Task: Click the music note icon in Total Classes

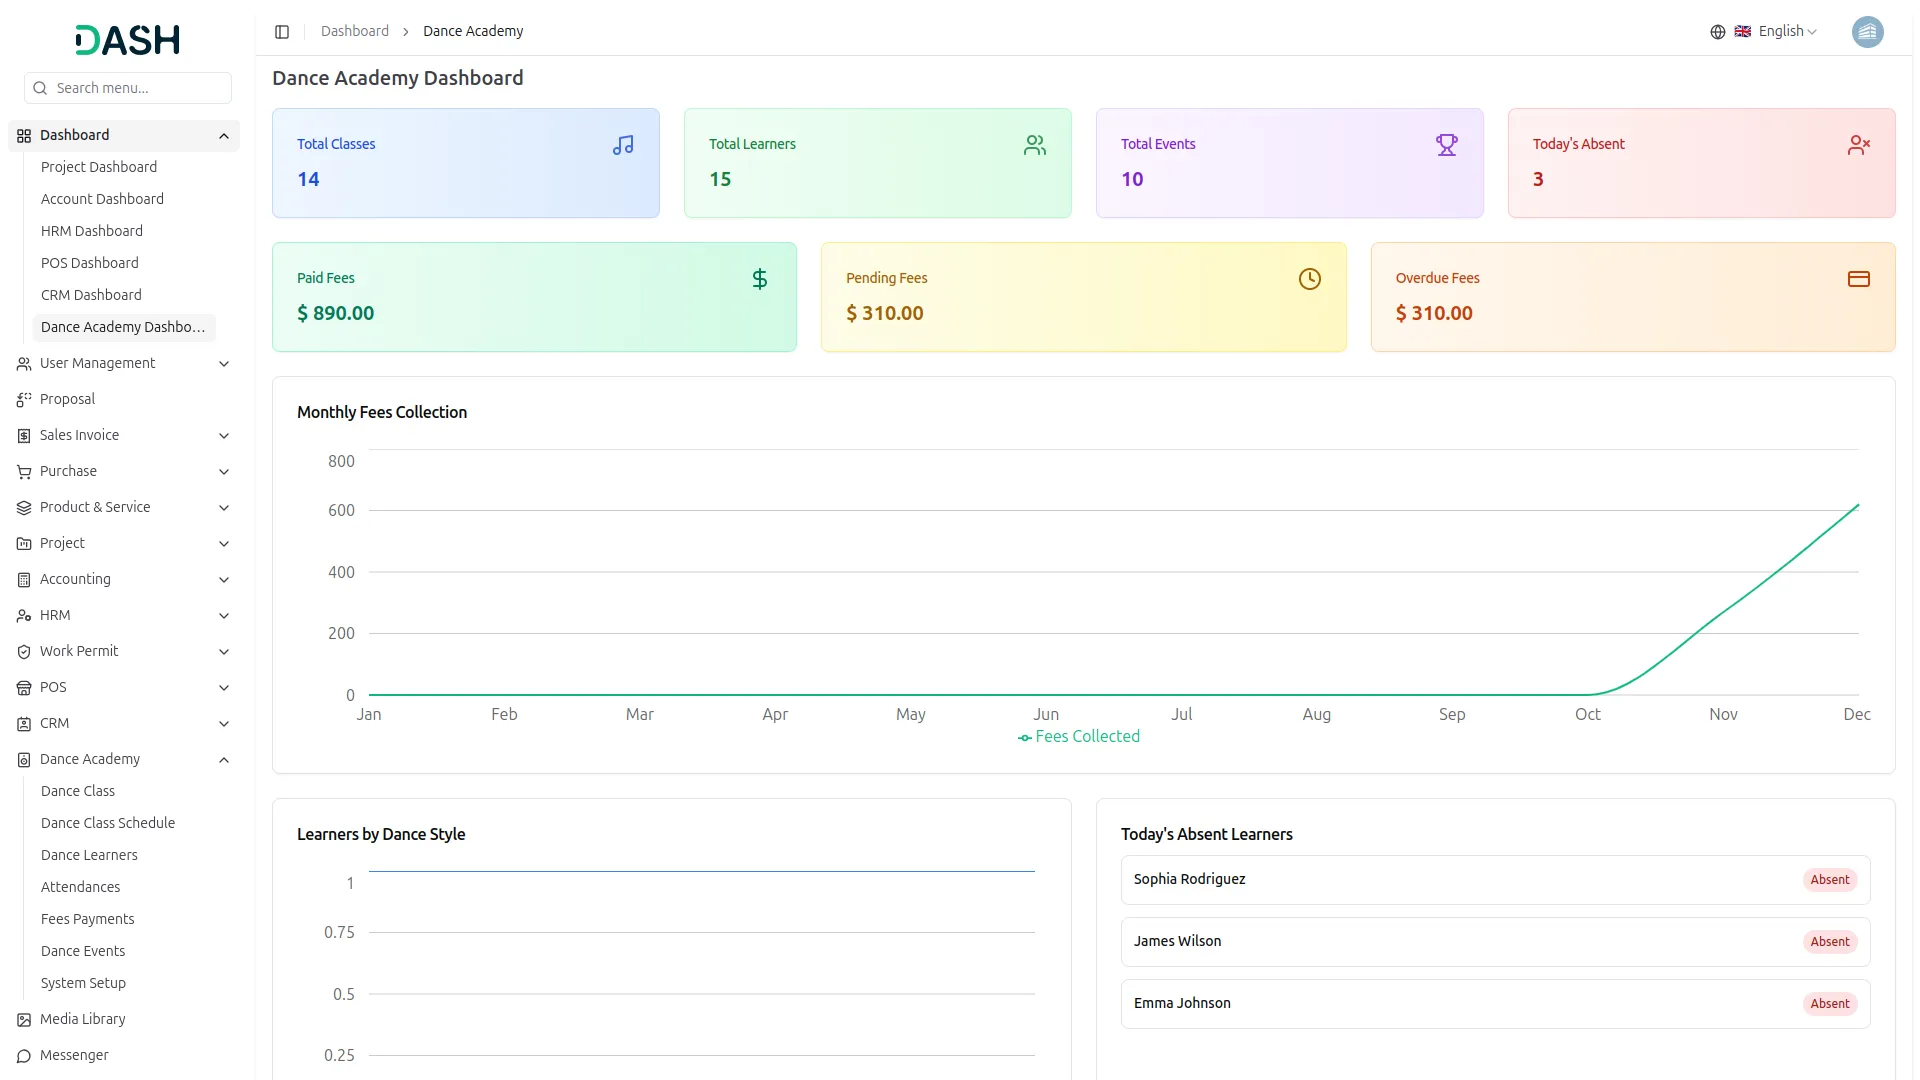Action: pyautogui.click(x=623, y=145)
